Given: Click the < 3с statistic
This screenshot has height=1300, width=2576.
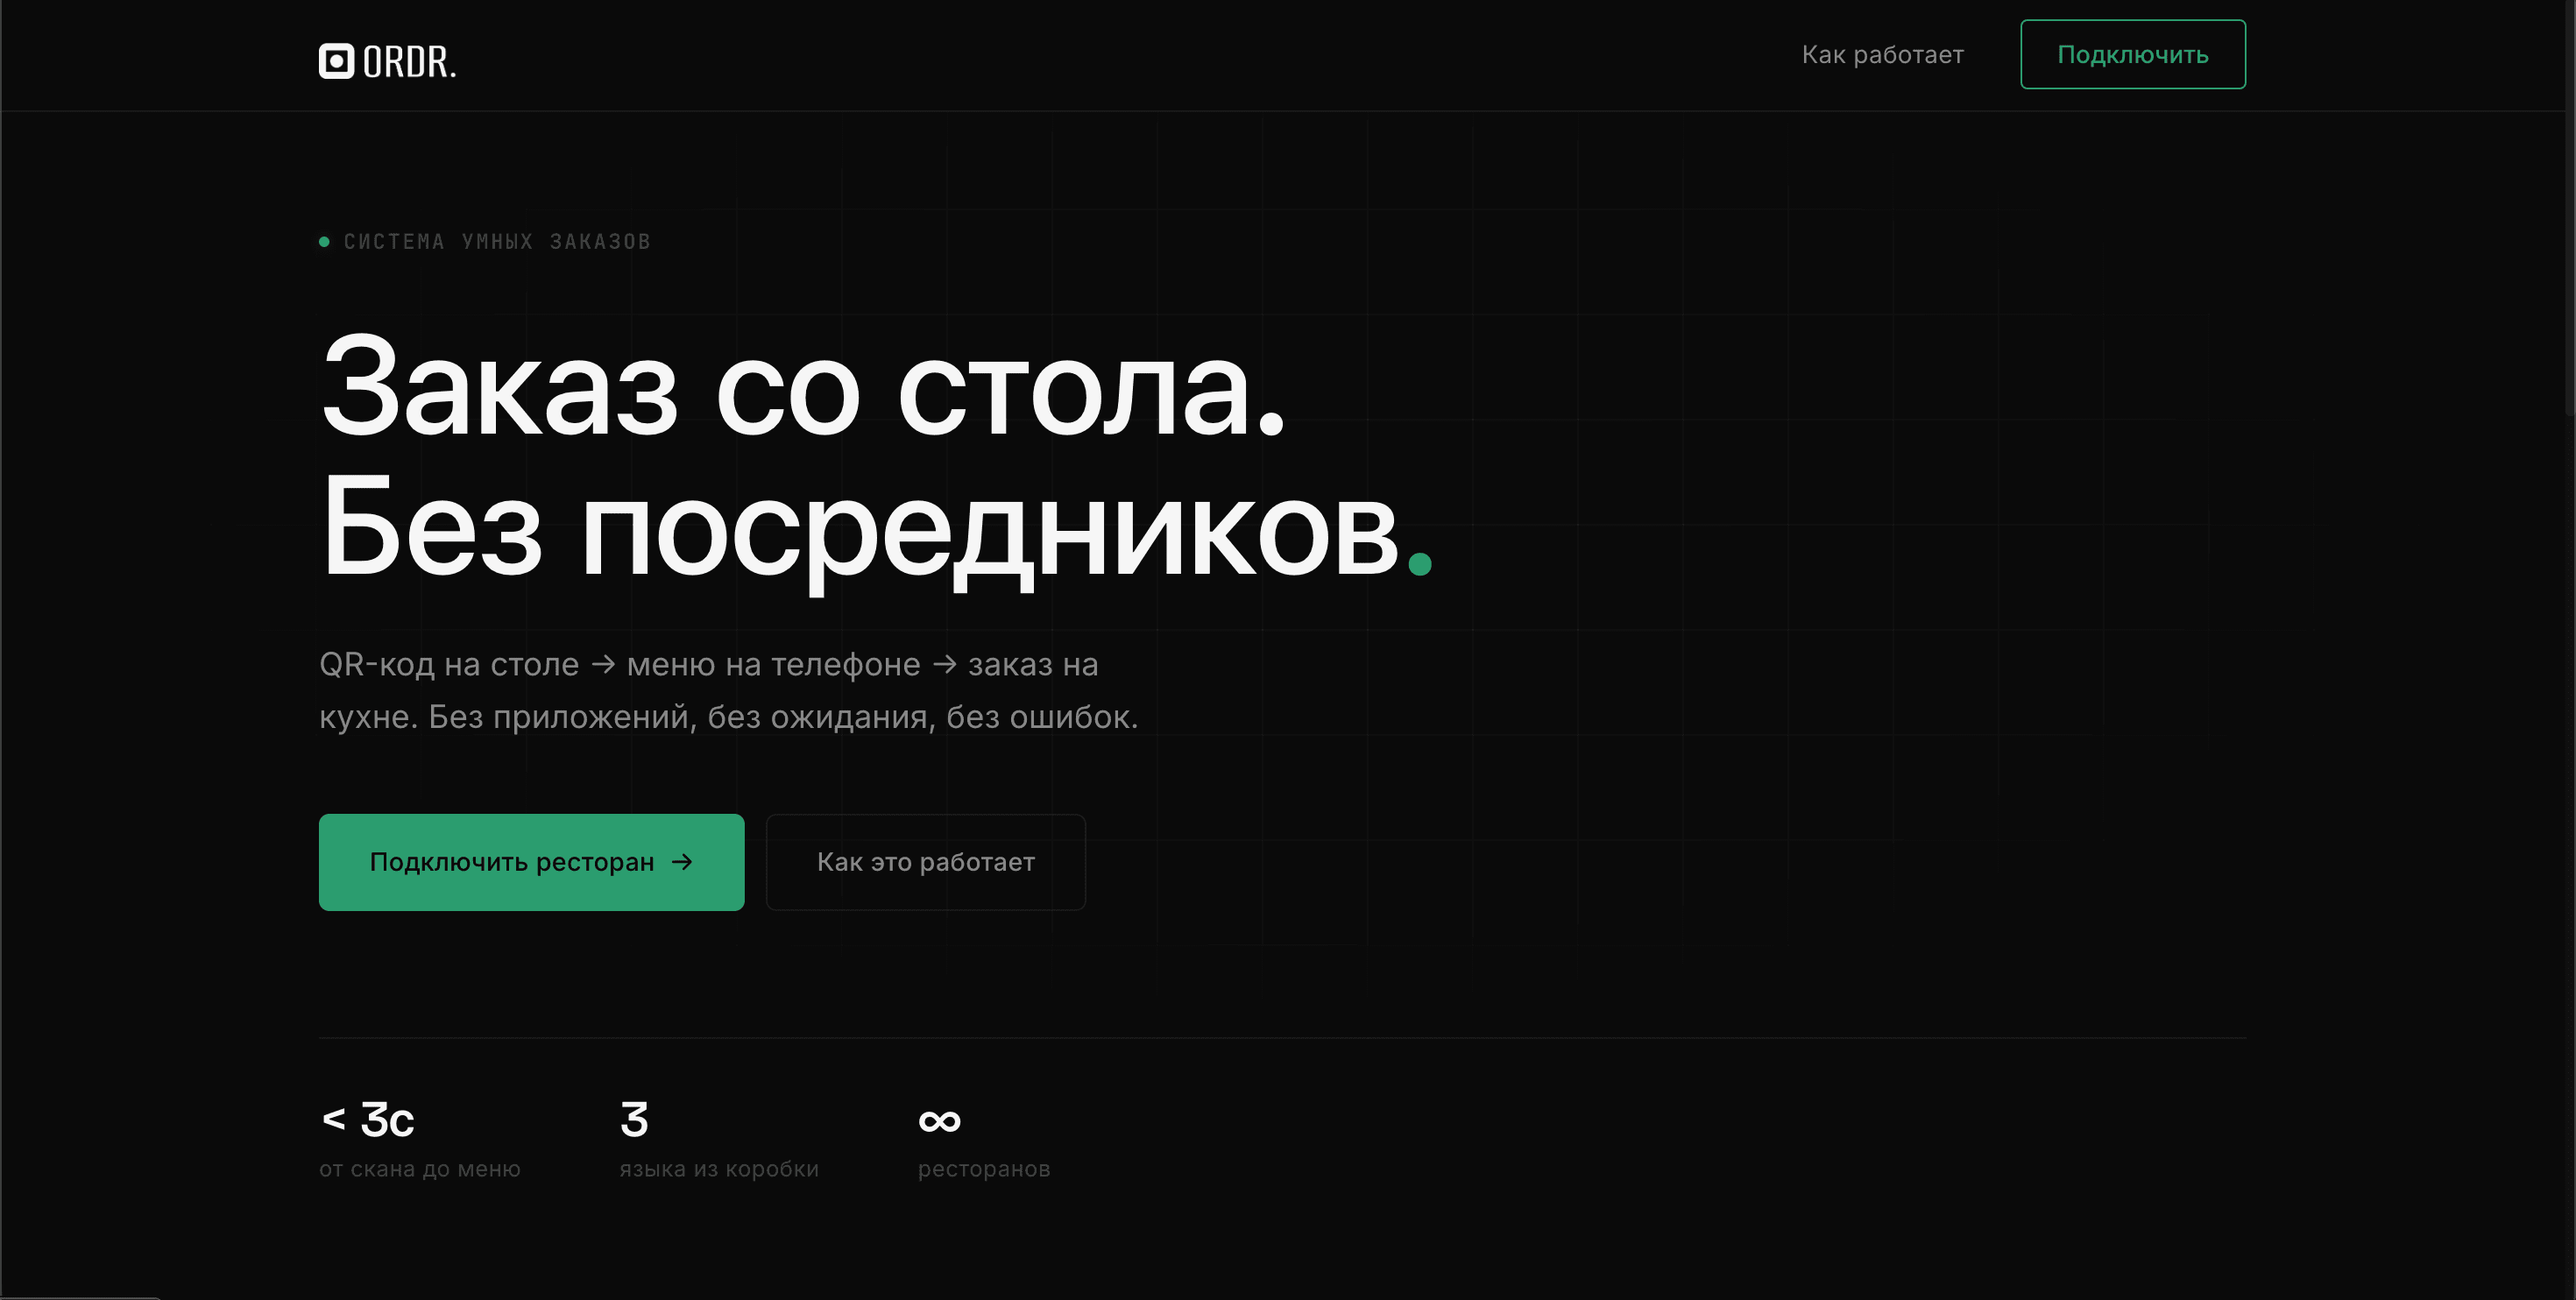Looking at the screenshot, I should [x=368, y=1119].
